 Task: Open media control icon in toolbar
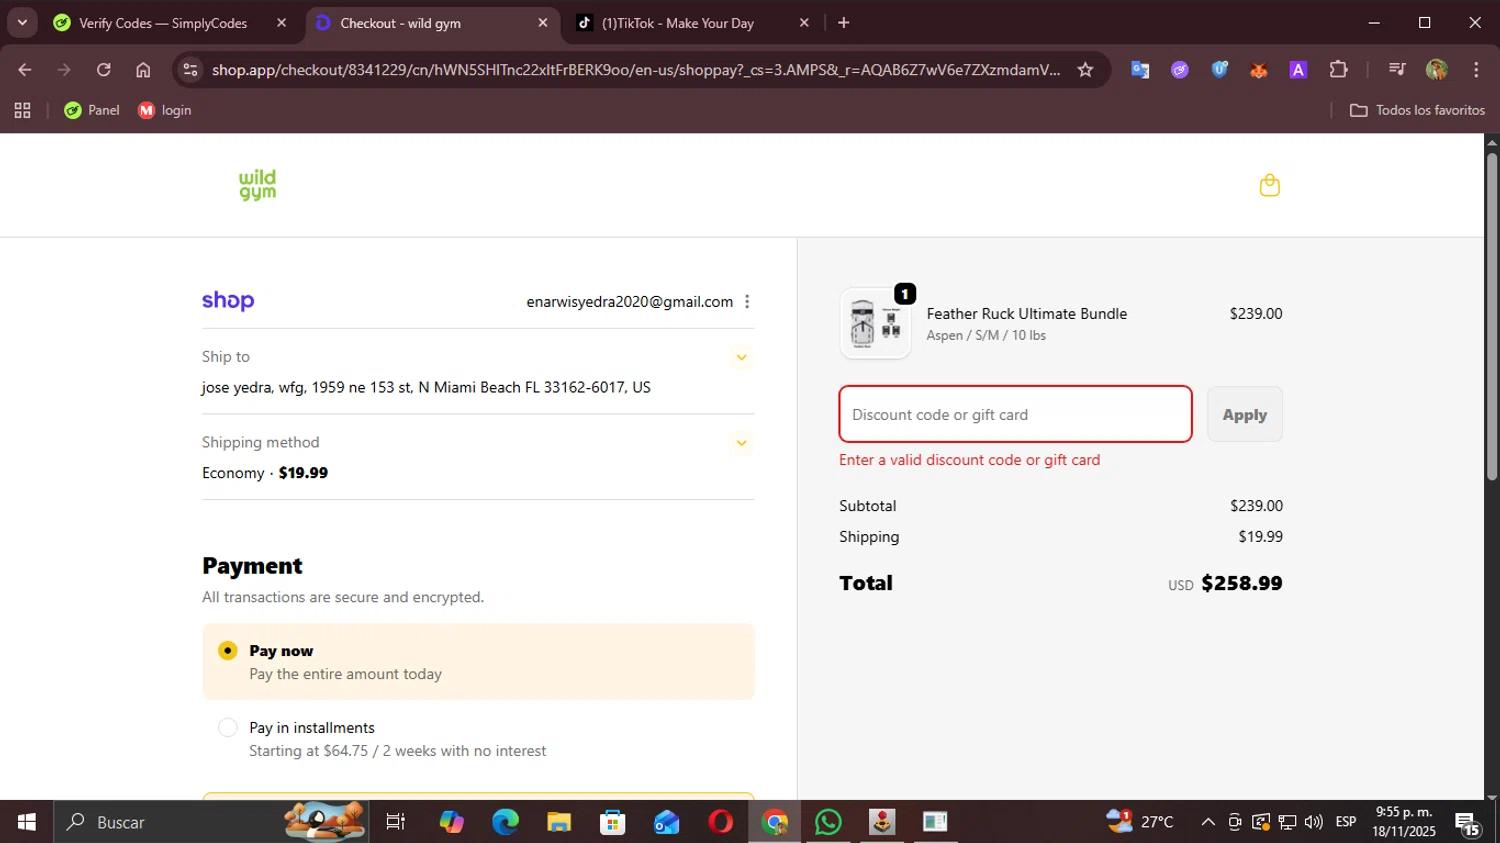[x=1397, y=69]
